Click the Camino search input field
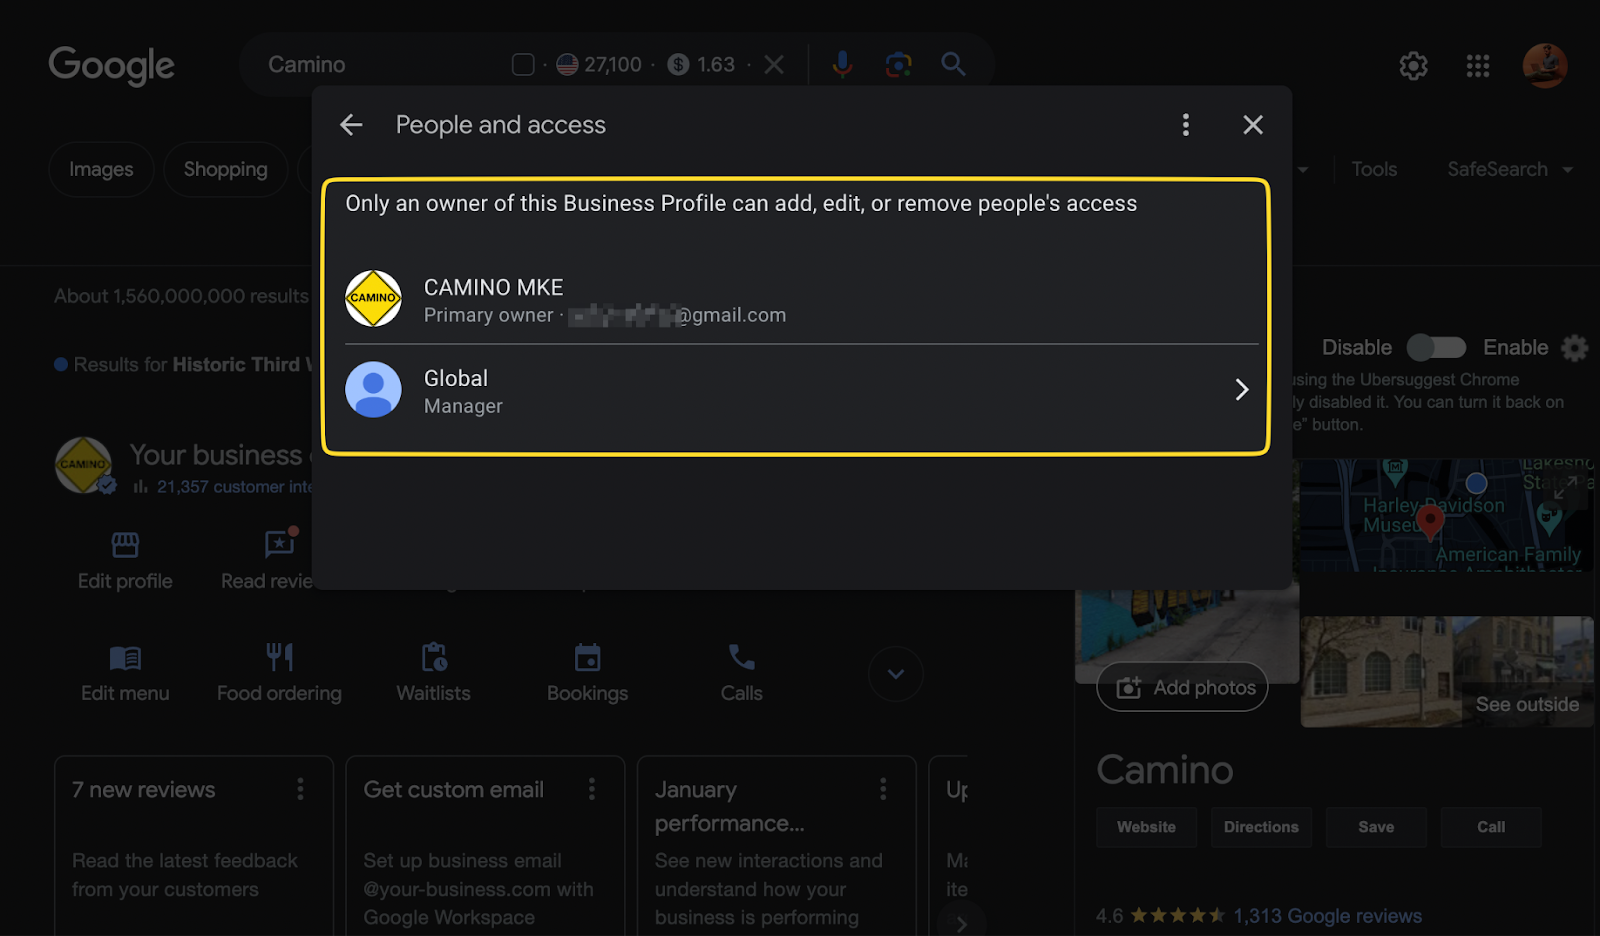Viewport: 1600px width, 936px height. click(380, 65)
